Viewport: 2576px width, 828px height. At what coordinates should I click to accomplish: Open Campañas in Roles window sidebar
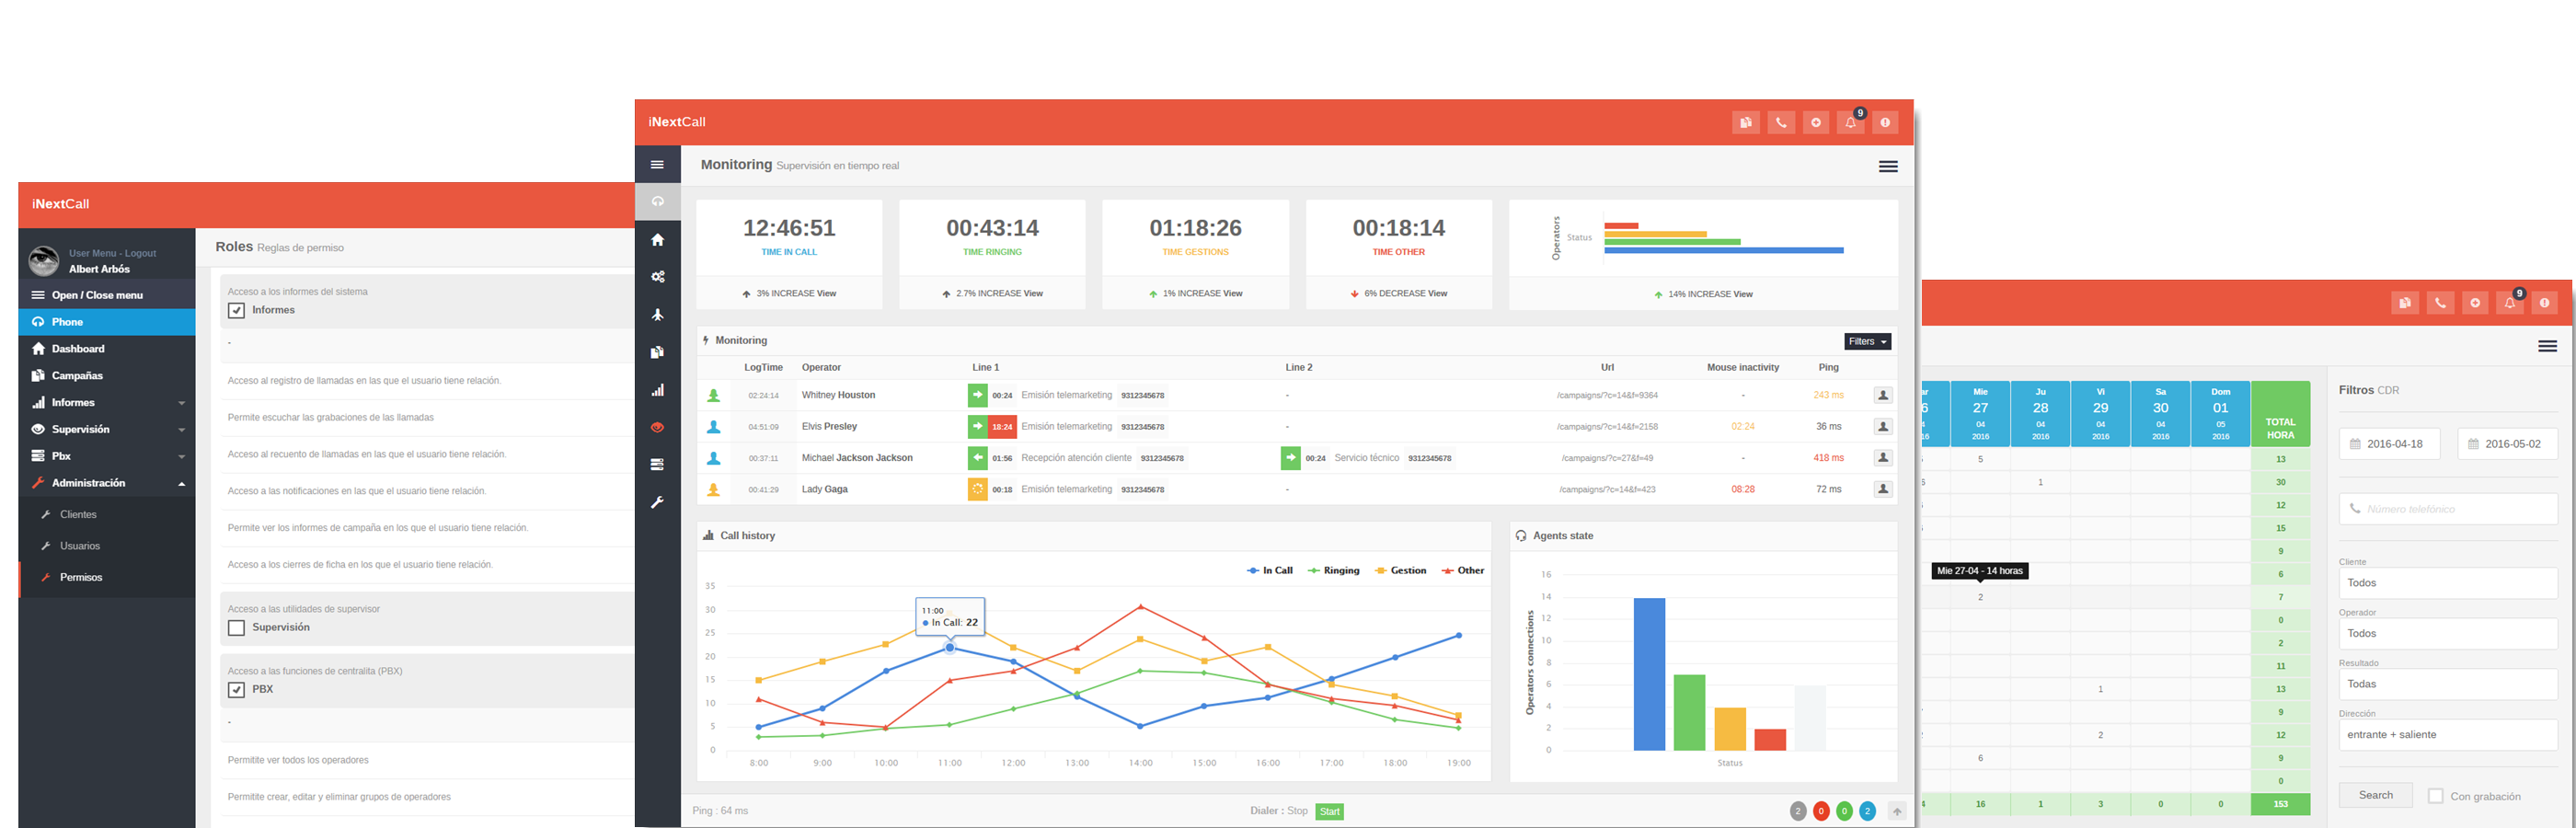tap(107, 376)
